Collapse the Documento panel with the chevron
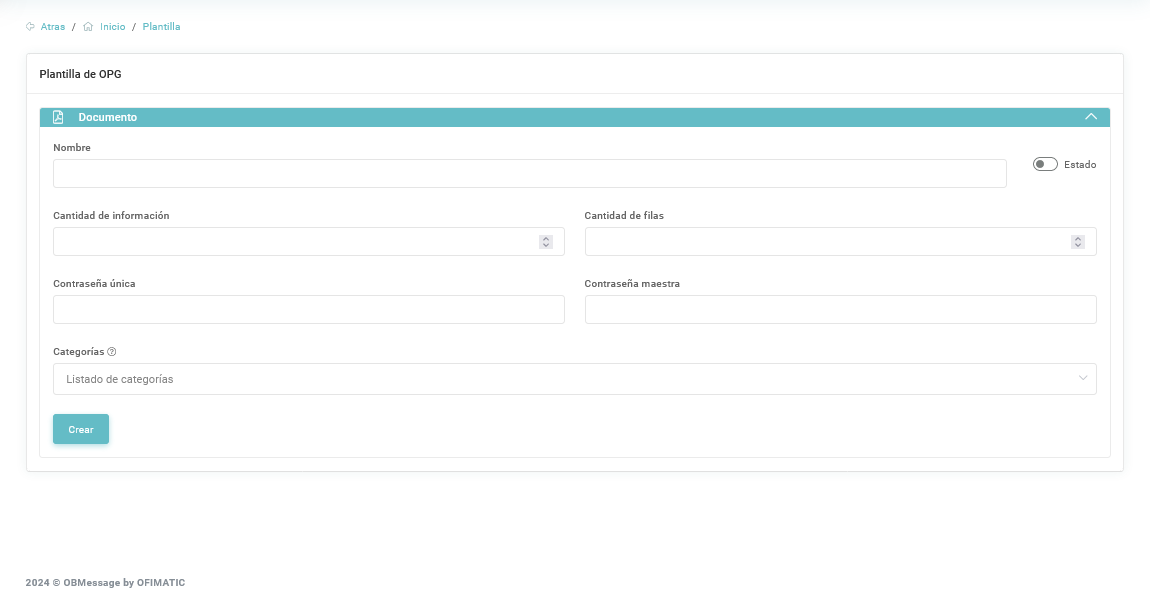The height and width of the screenshot is (600, 1150). click(x=1091, y=117)
